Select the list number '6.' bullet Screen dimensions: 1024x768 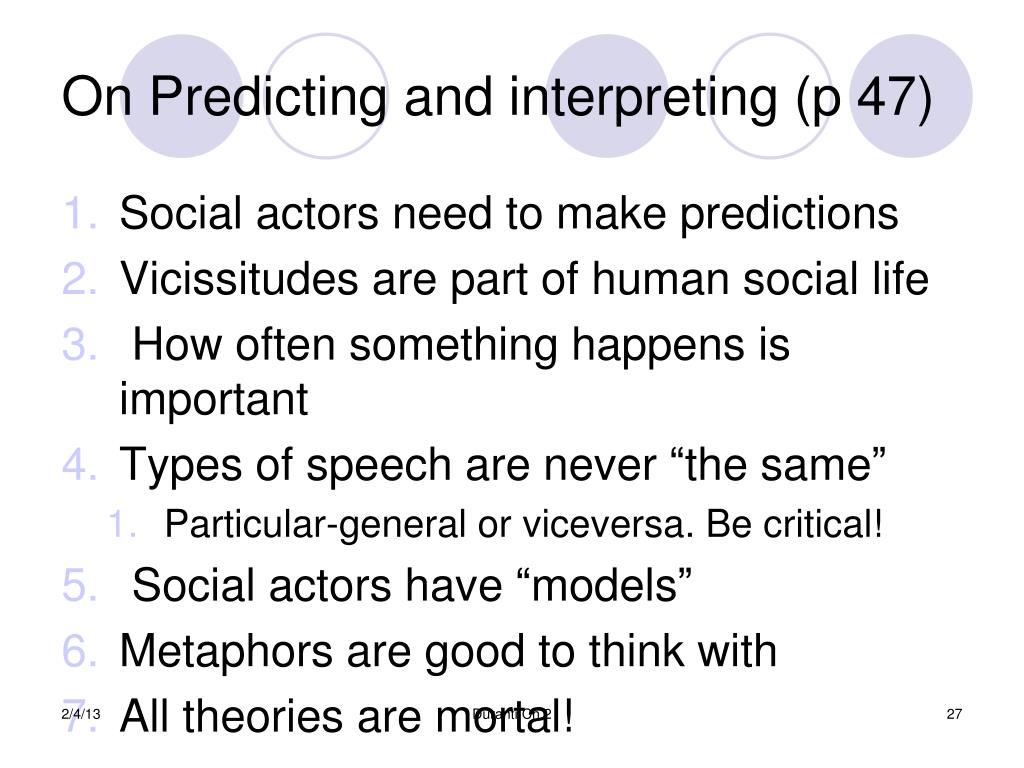[80, 650]
